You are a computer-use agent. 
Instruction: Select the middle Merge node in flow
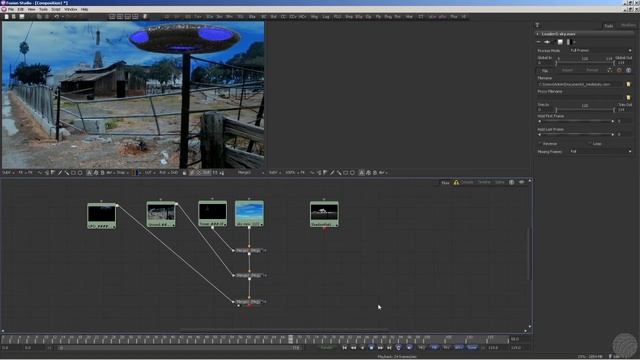pyautogui.click(x=249, y=276)
